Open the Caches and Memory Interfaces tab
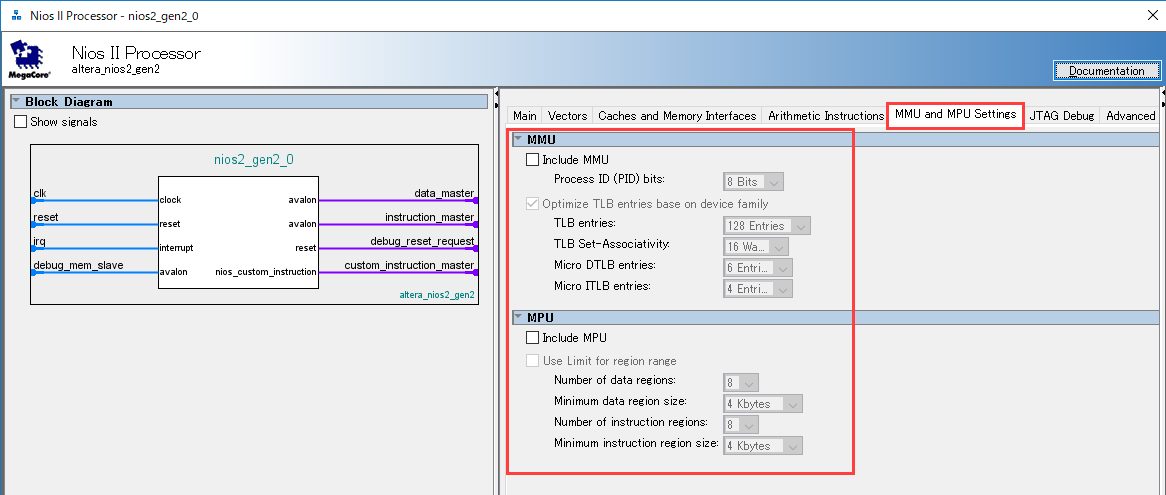The image size is (1166, 495). pos(677,116)
